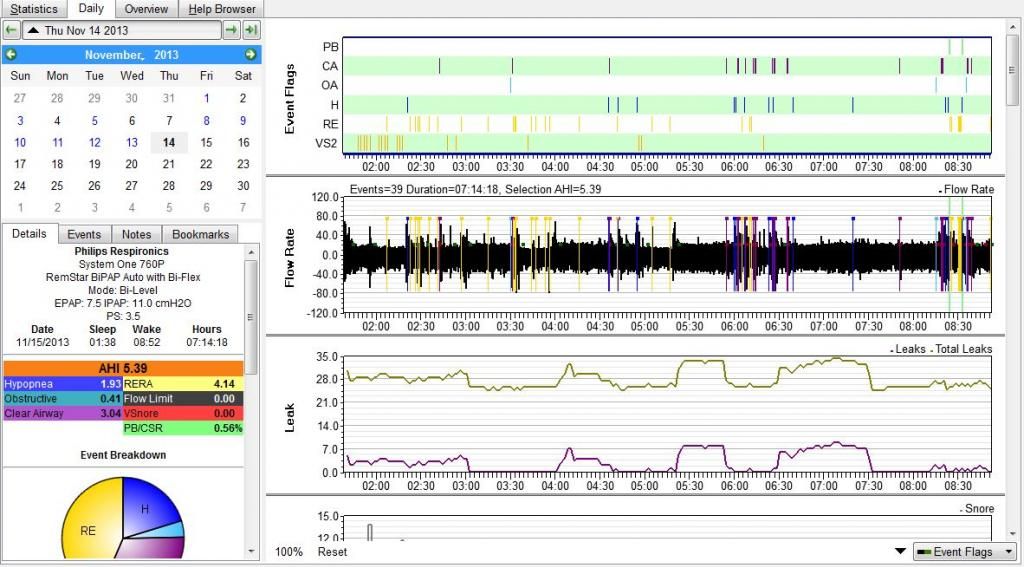Open the Overview tab
Viewport: 1024px width, 567px height.
point(146,9)
